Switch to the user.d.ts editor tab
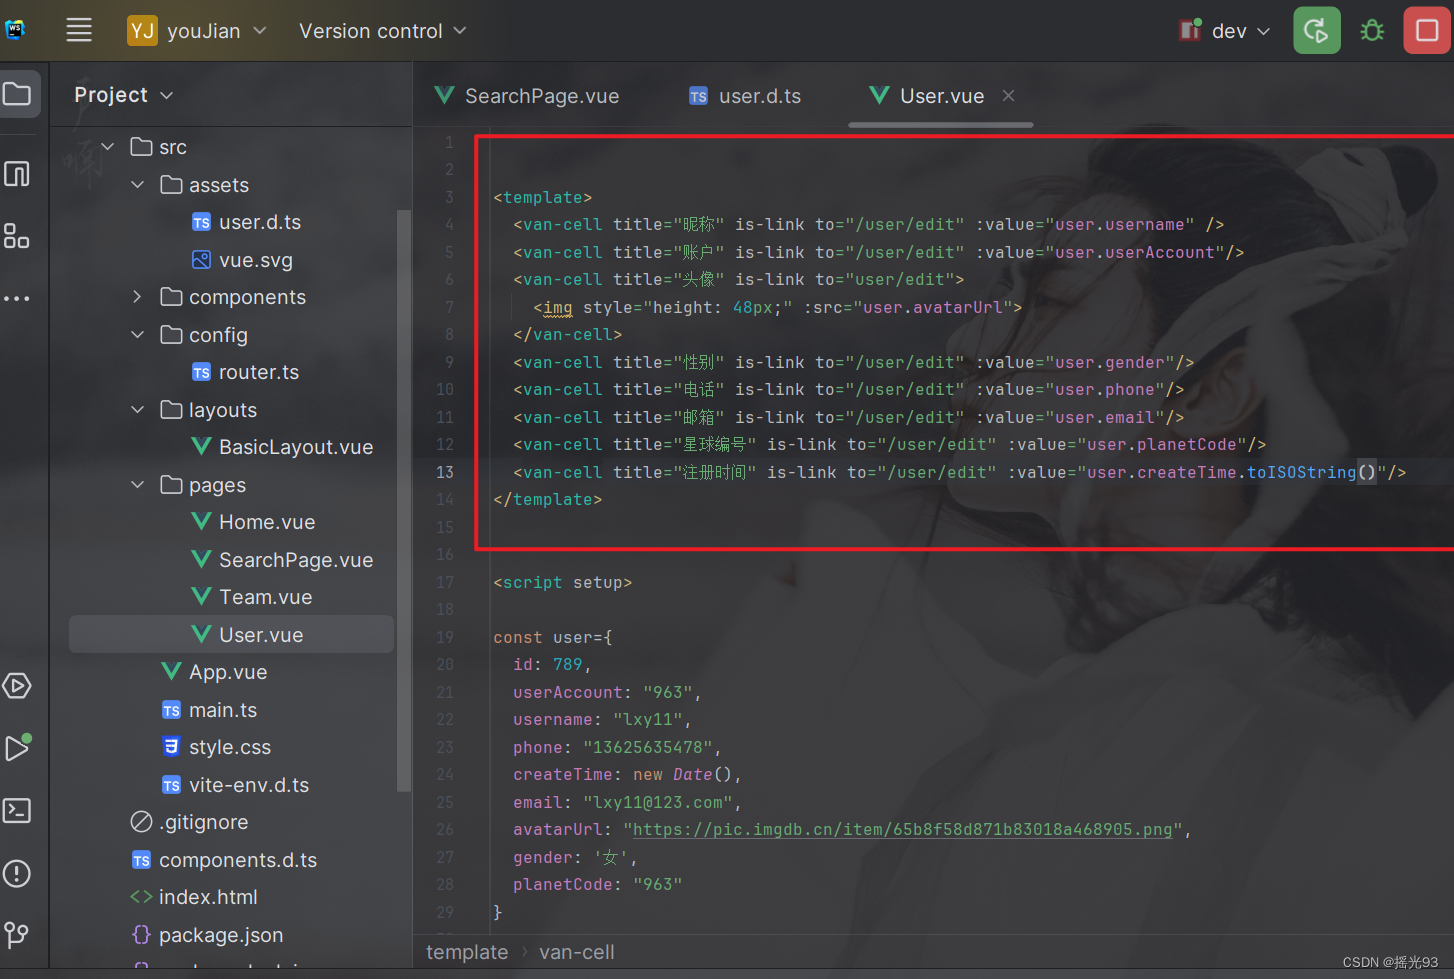Screen dimensions: 1454x979 pos(745,96)
